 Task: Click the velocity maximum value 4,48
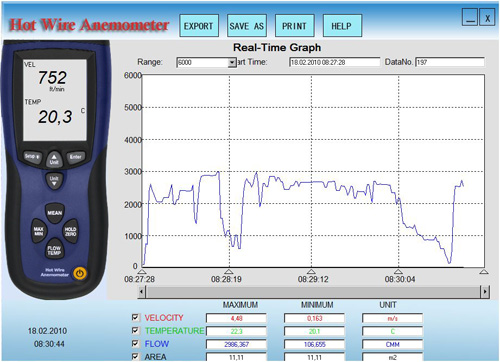pyautogui.click(x=236, y=318)
